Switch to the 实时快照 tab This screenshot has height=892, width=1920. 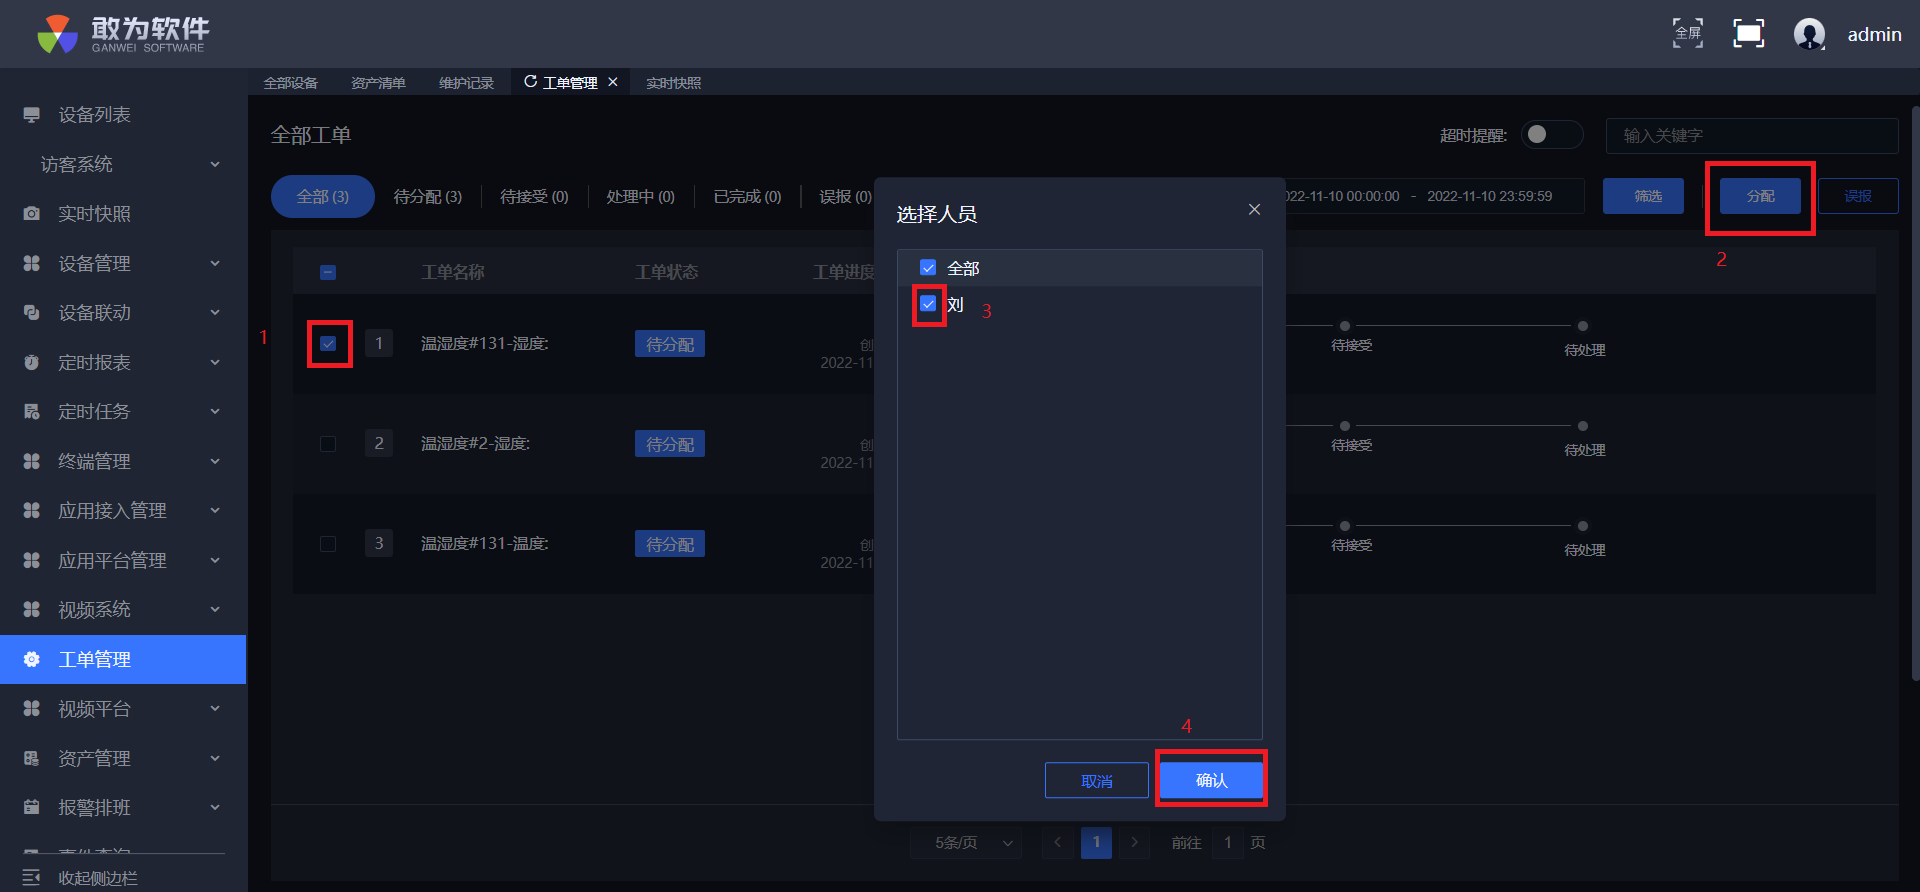[x=674, y=83]
